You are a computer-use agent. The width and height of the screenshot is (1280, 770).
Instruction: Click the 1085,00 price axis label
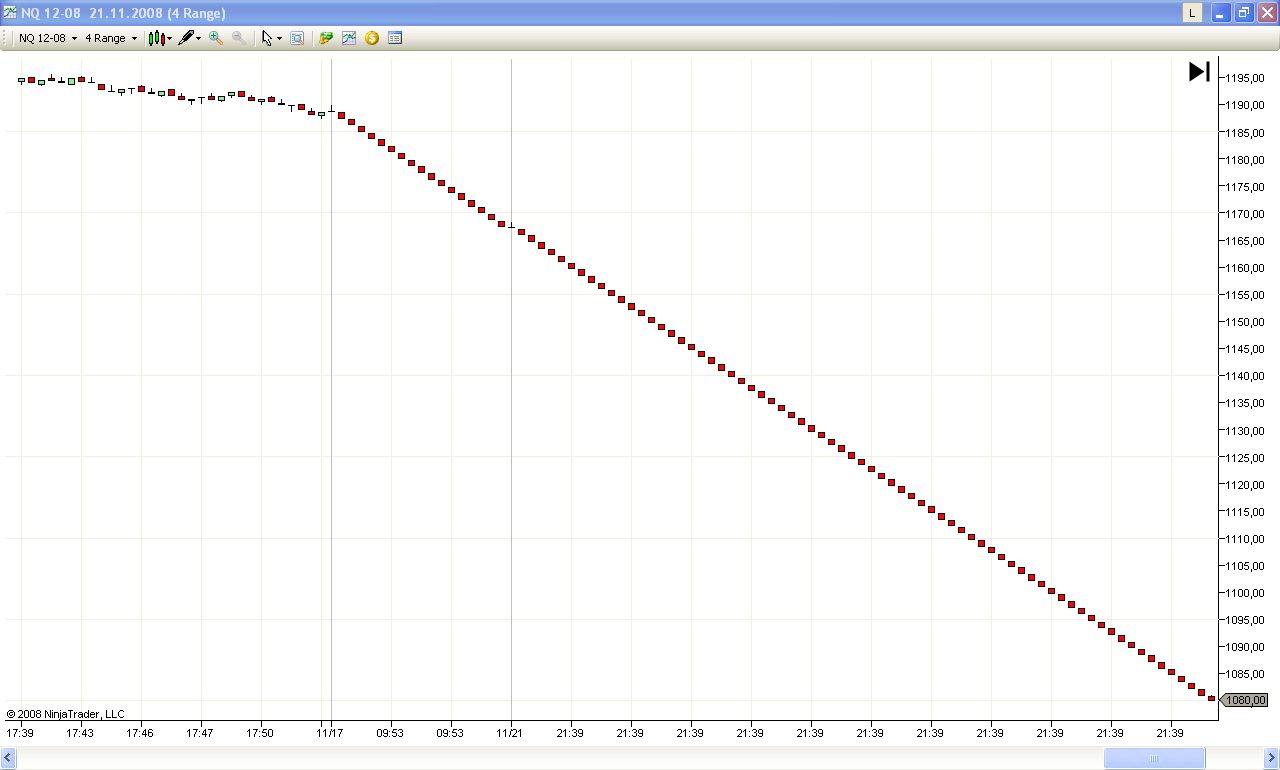(1246, 674)
